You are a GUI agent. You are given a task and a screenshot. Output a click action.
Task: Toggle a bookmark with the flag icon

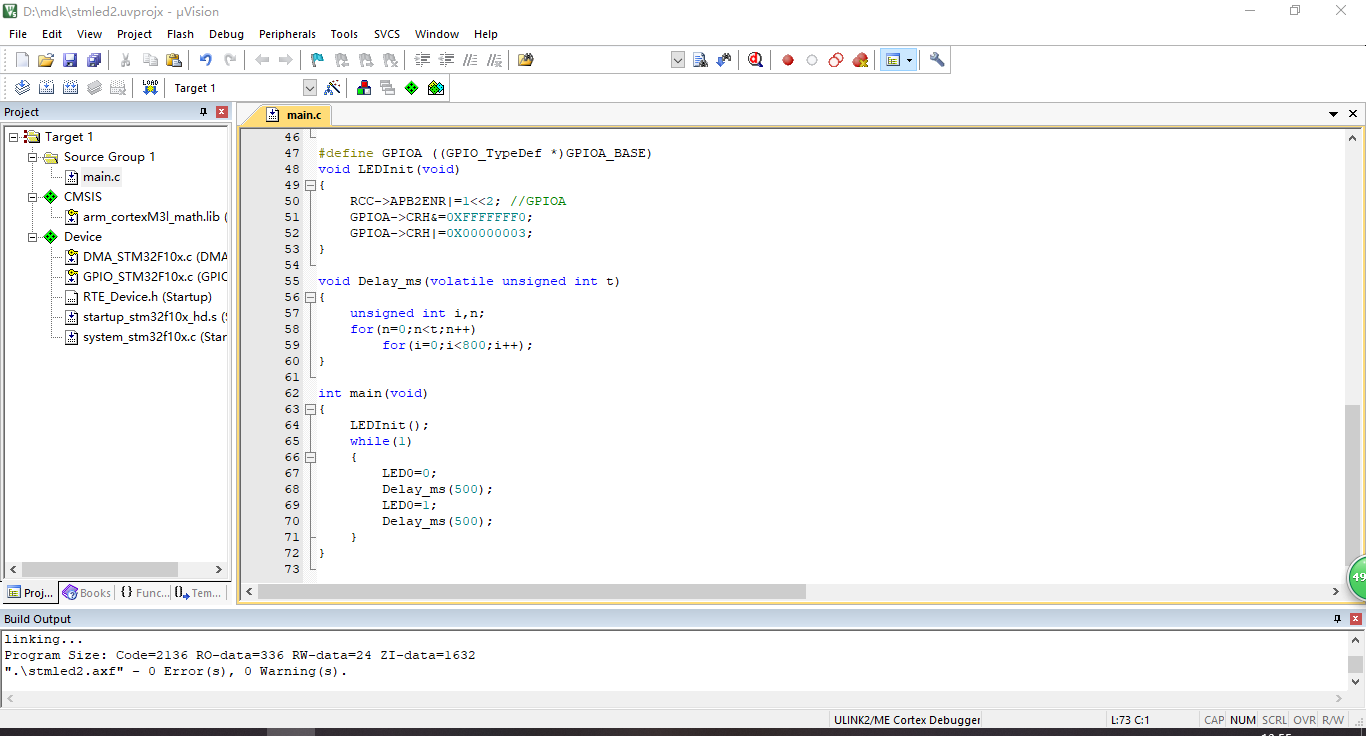[x=317, y=60]
